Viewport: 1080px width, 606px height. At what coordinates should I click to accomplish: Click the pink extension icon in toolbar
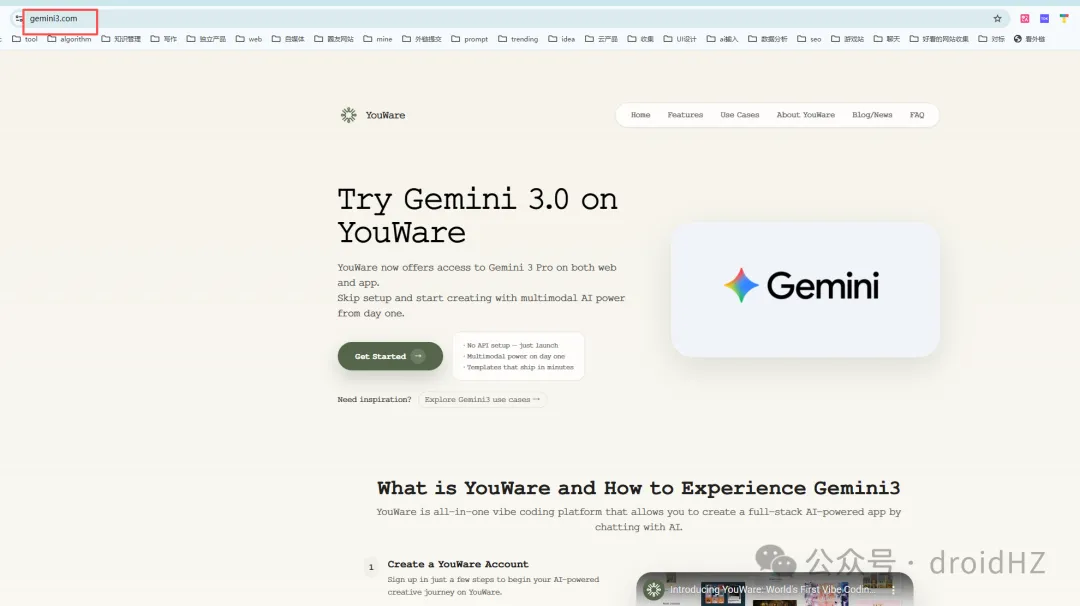1025,19
